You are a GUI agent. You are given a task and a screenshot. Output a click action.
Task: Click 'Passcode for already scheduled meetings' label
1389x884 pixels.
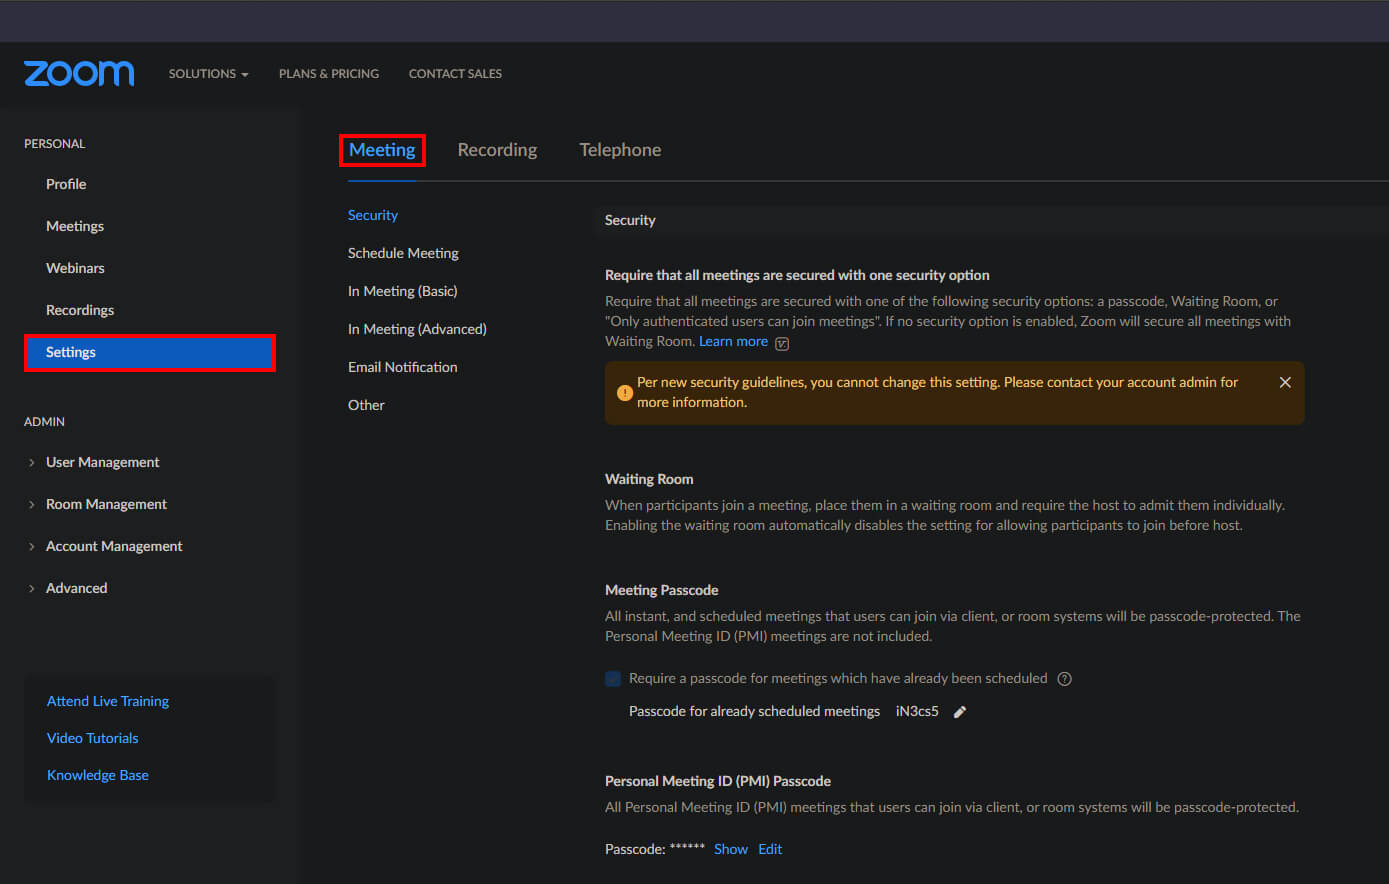click(x=754, y=711)
